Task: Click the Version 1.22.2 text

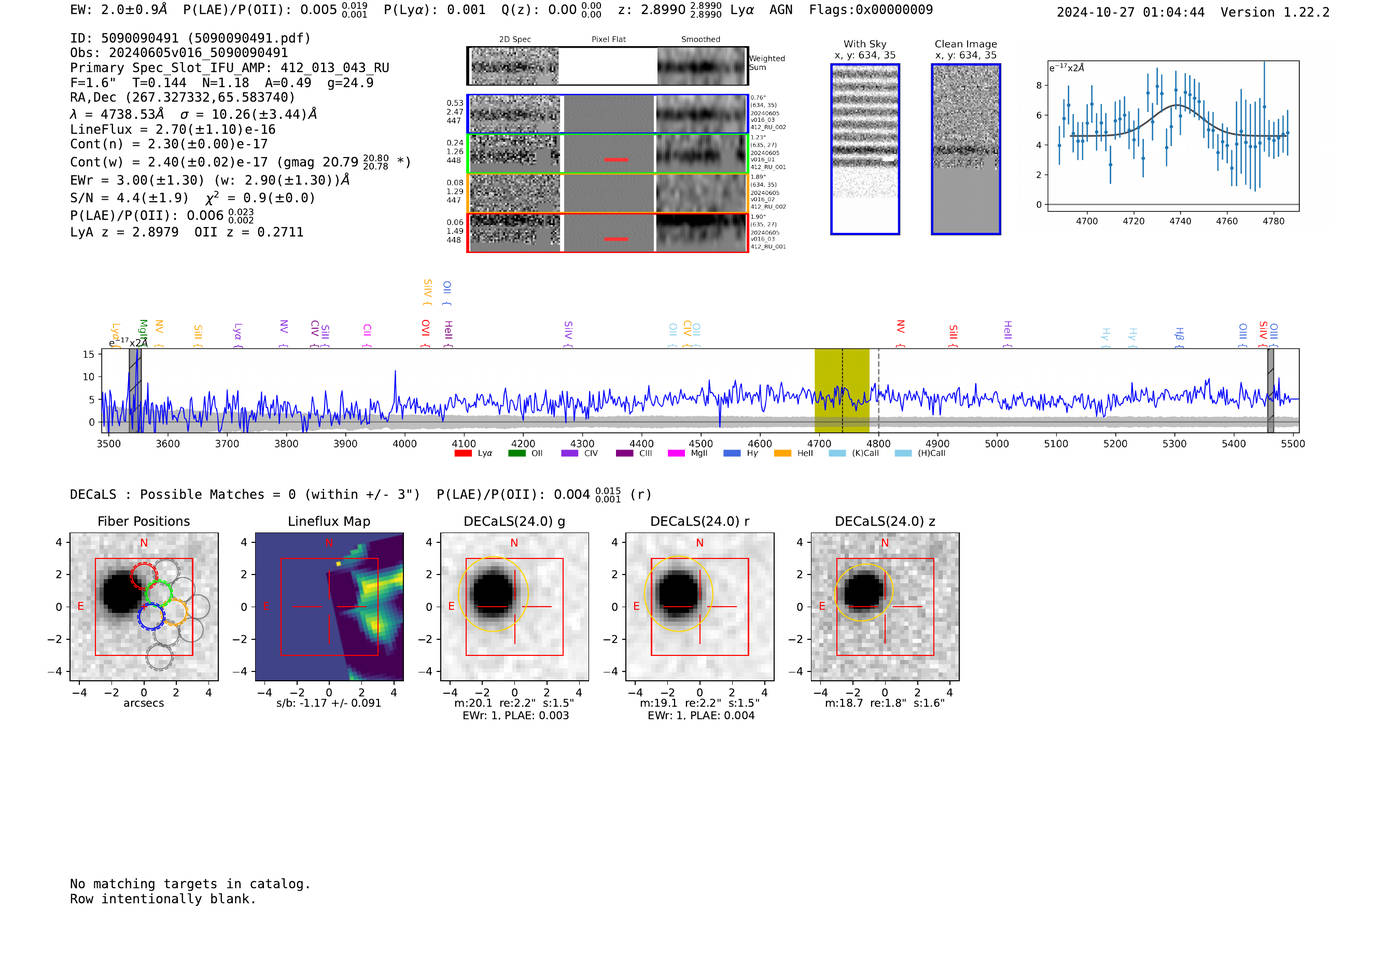Action: (1275, 12)
